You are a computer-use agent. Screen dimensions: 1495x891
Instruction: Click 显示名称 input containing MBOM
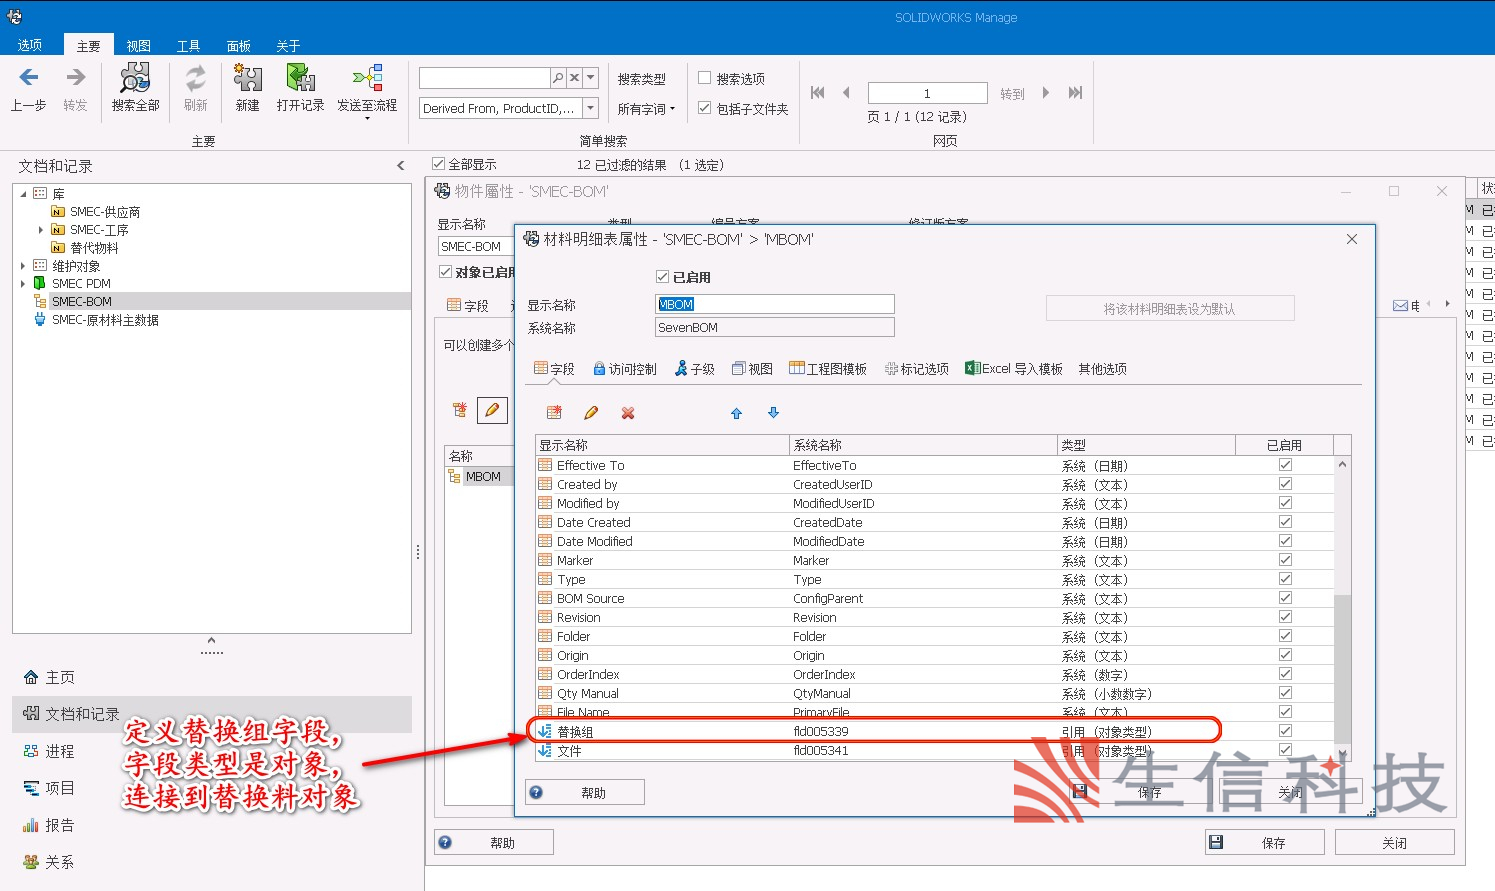pyautogui.click(x=775, y=304)
